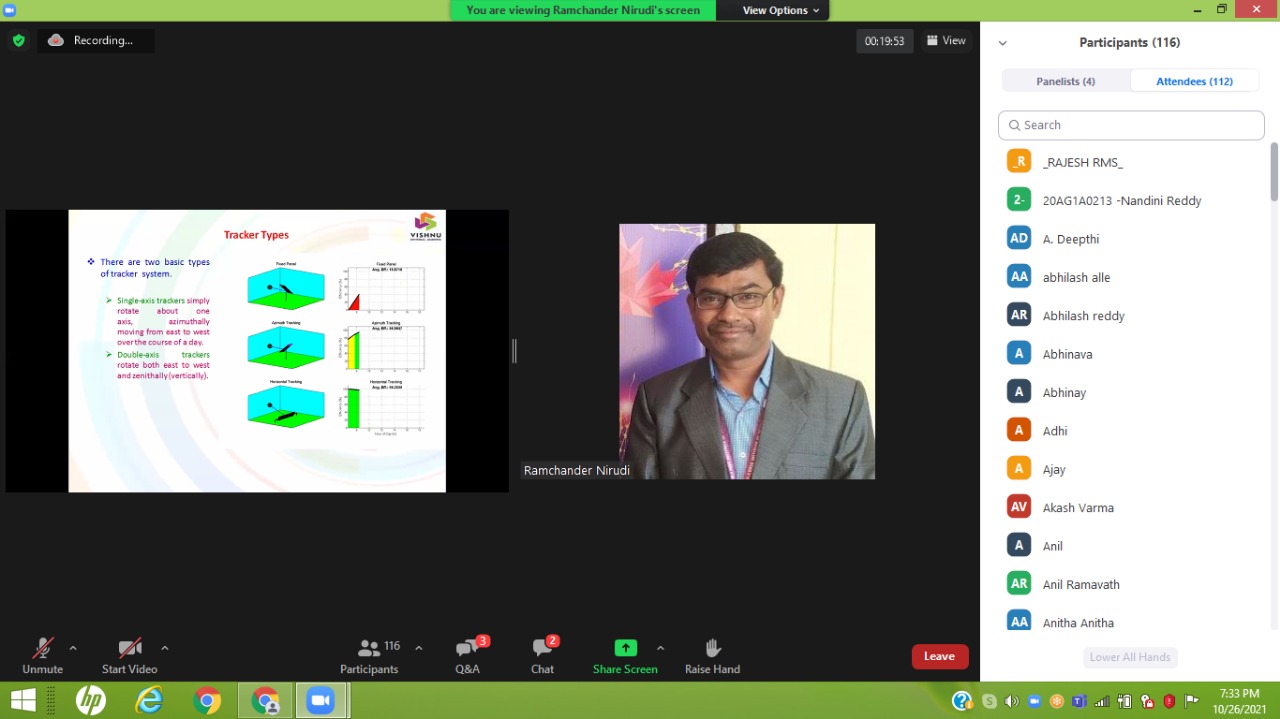Click the divider handle between share and video
This screenshot has width=1280, height=719.
click(x=514, y=350)
